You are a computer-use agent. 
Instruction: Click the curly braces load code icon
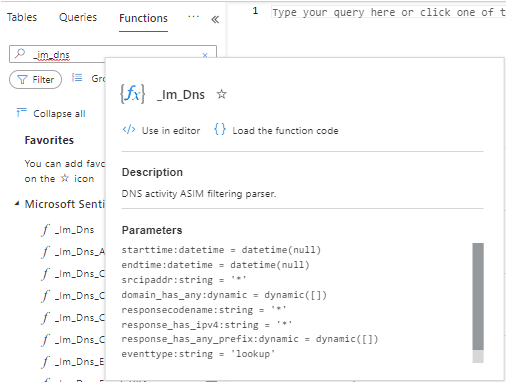pos(220,129)
